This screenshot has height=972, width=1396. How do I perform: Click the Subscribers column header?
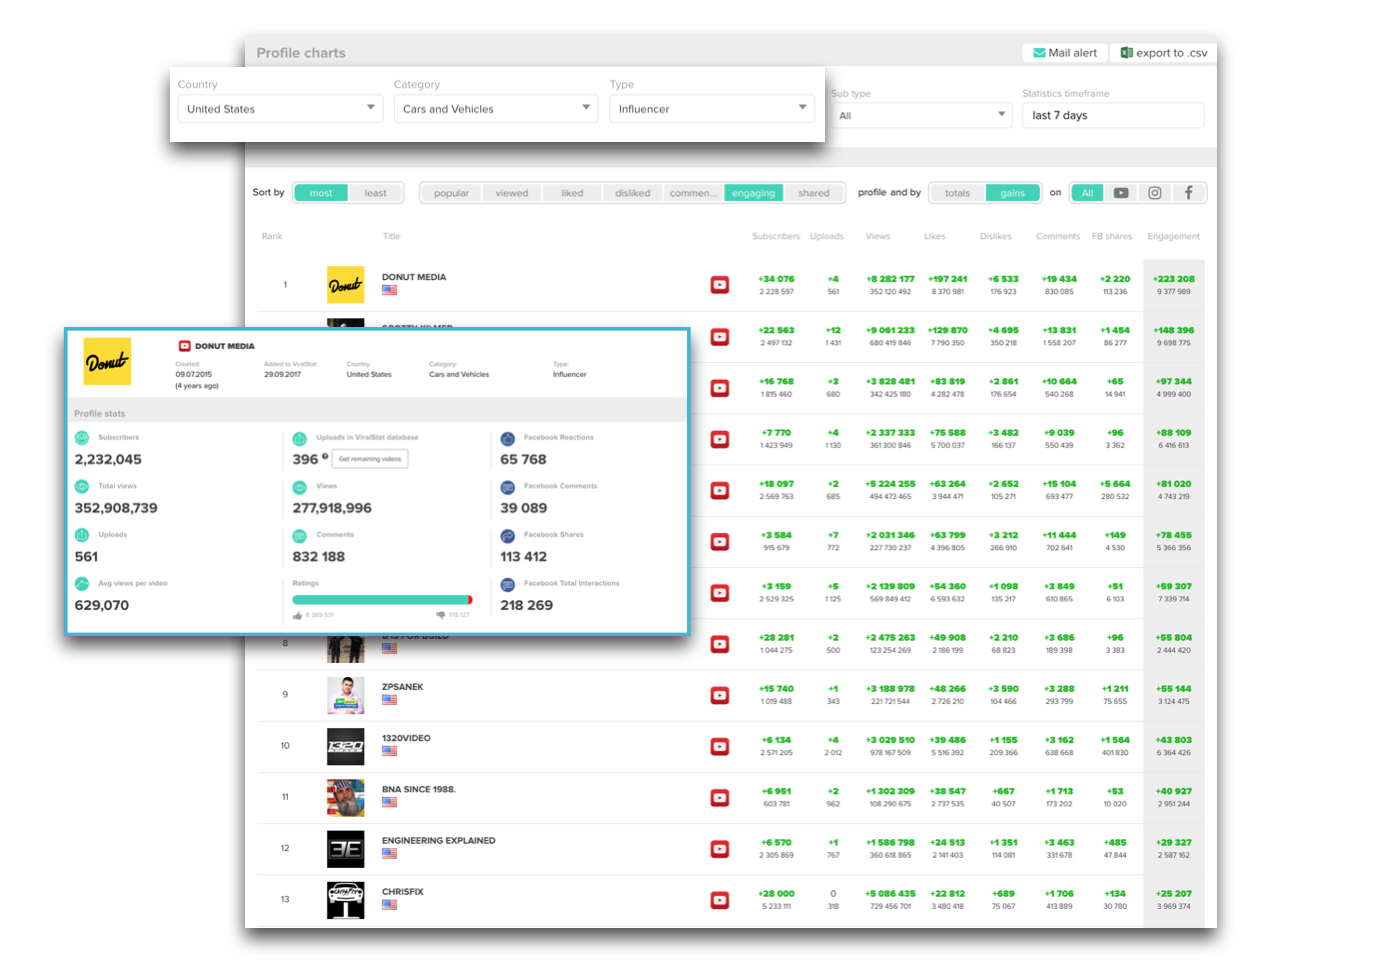(776, 237)
